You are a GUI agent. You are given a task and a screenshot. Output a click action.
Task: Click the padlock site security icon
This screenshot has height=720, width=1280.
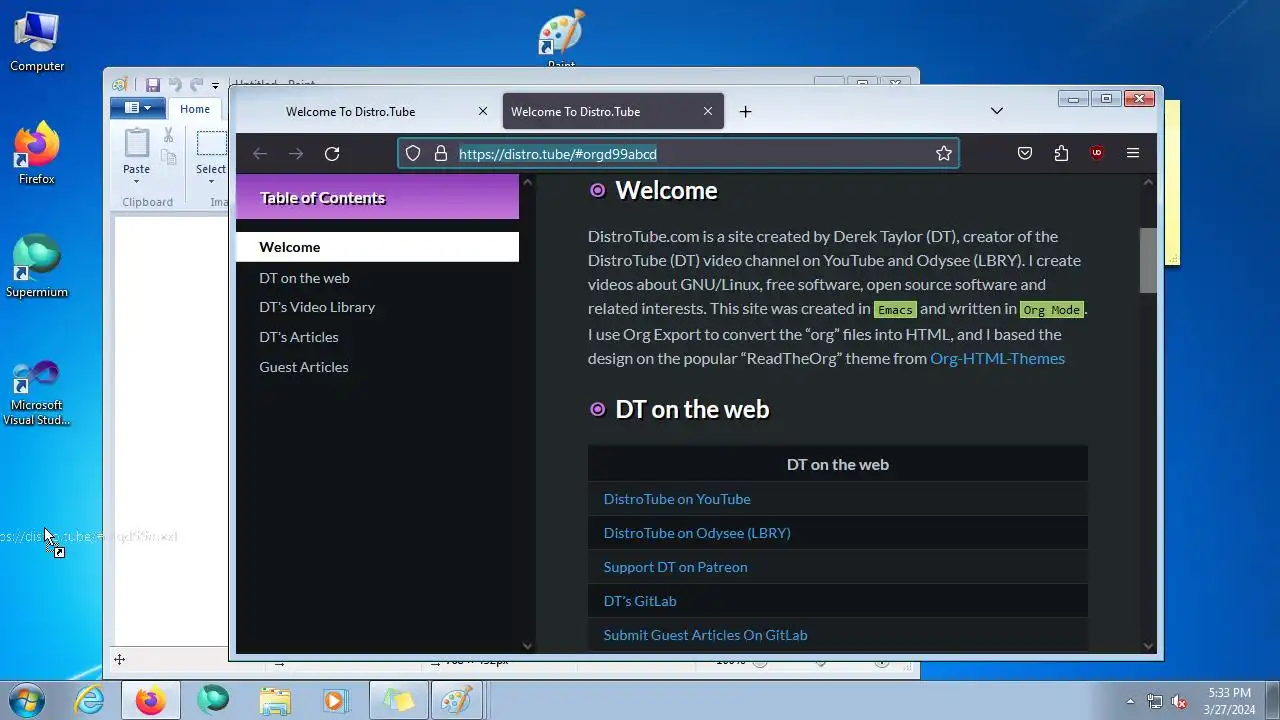(440, 153)
